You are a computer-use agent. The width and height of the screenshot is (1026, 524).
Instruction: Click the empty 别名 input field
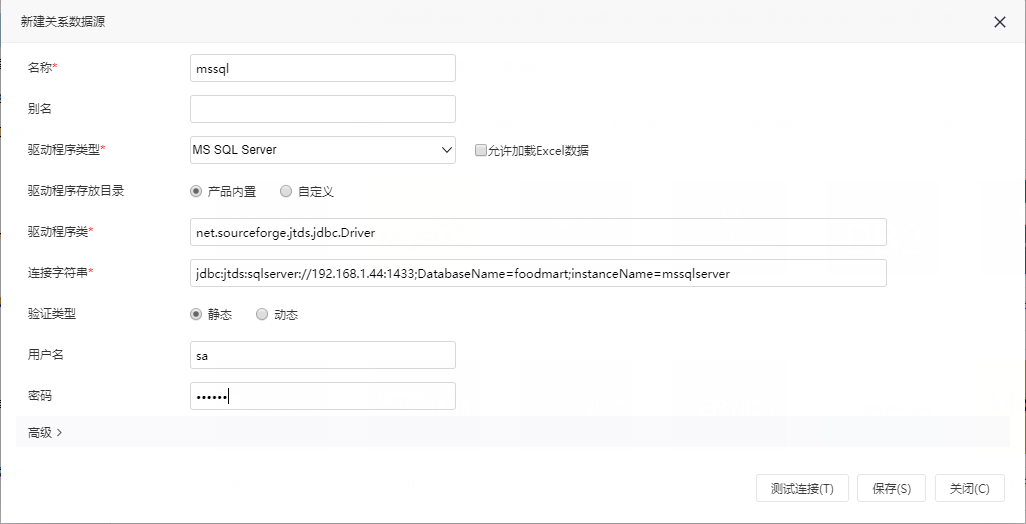pyautogui.click(x=323, y=109)
